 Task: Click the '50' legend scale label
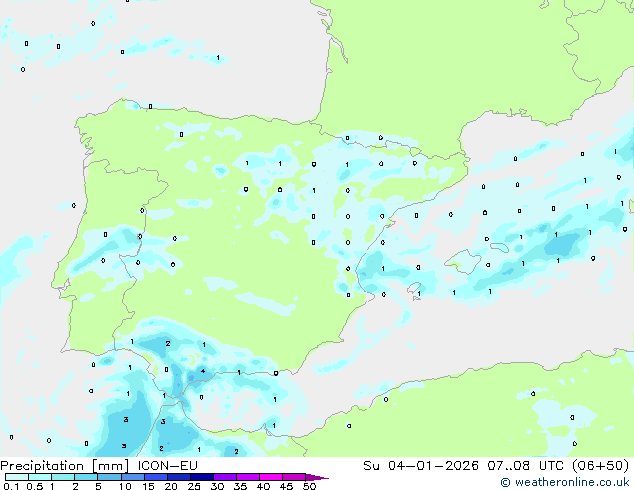tap(309, 486)
